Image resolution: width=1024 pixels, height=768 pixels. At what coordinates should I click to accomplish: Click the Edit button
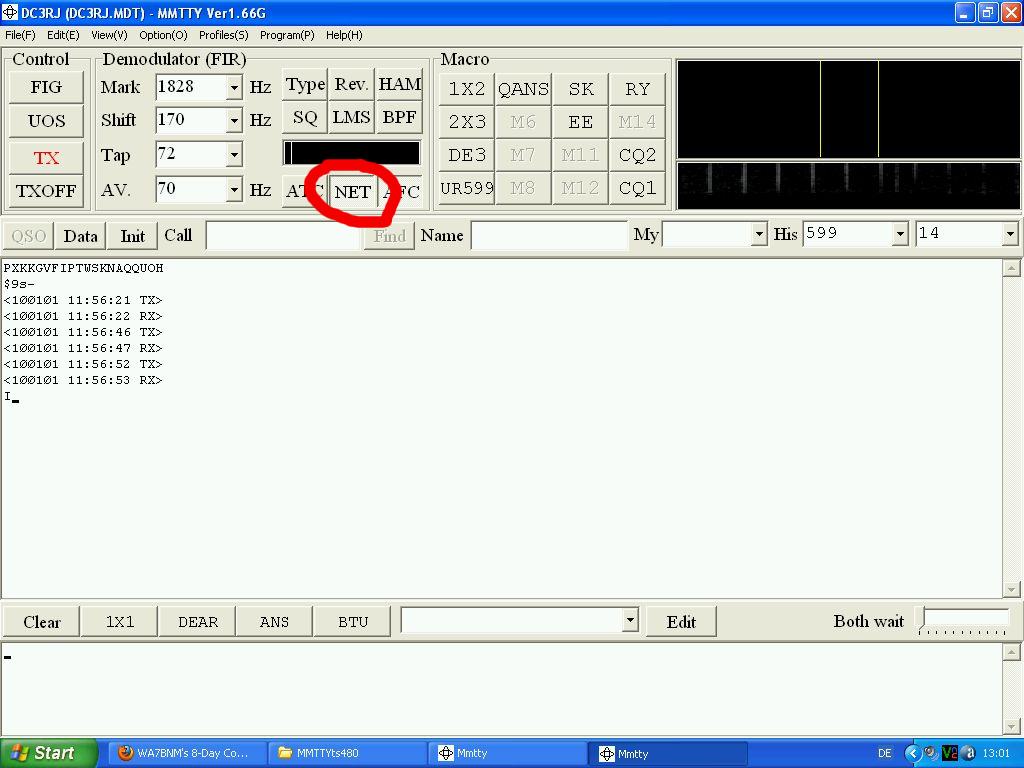(x=681, y=621)
